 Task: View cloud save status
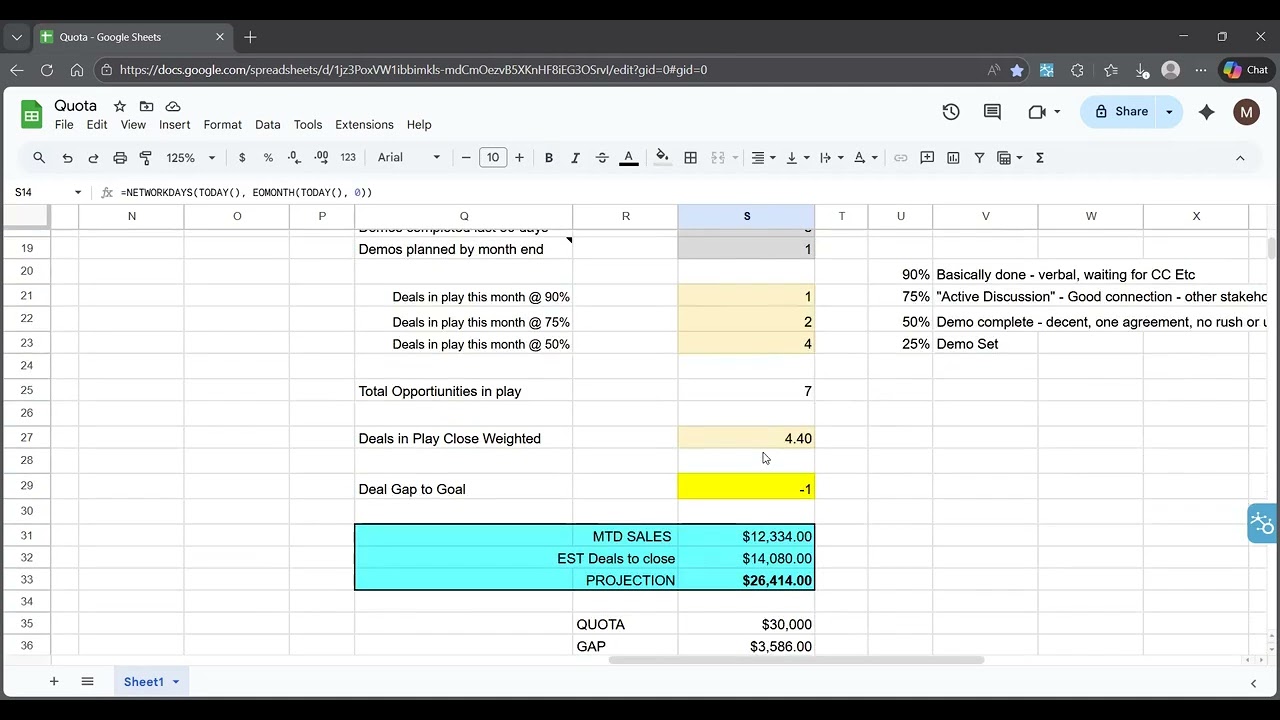coord(173,106)
